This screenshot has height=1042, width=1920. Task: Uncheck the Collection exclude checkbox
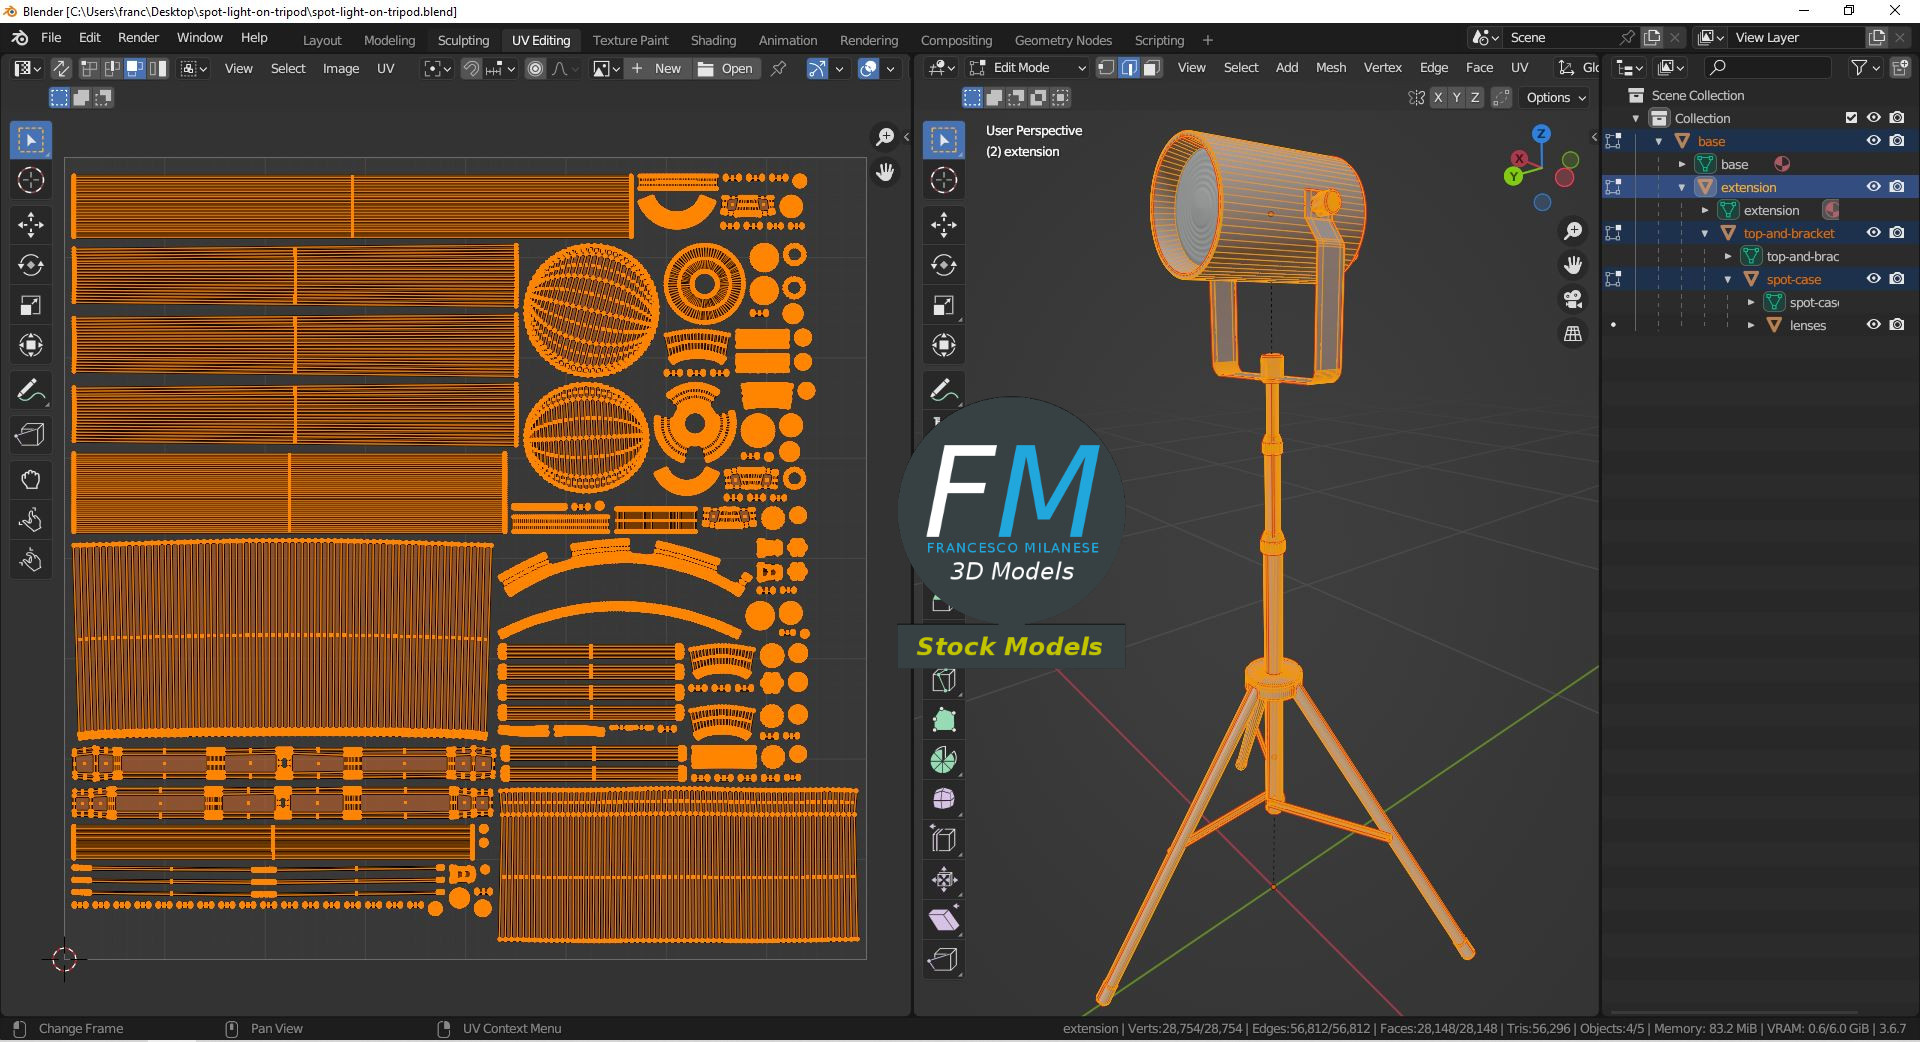point(1851,118)
